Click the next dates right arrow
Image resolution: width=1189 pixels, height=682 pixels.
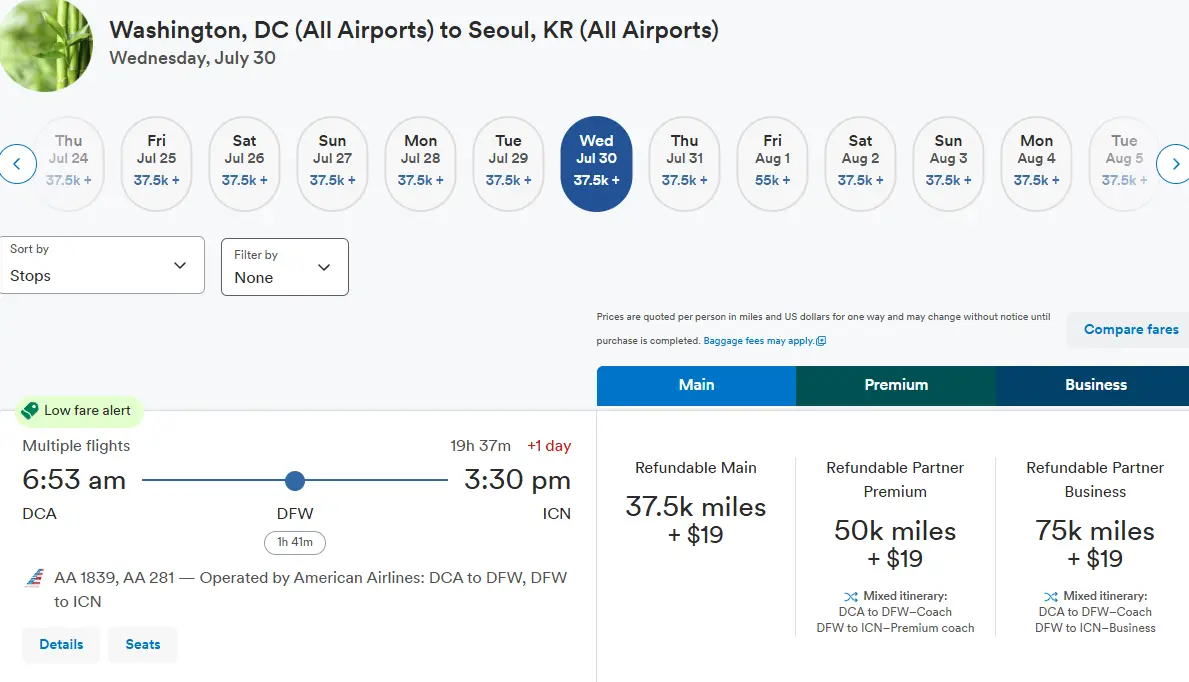tap(1173, 163)
